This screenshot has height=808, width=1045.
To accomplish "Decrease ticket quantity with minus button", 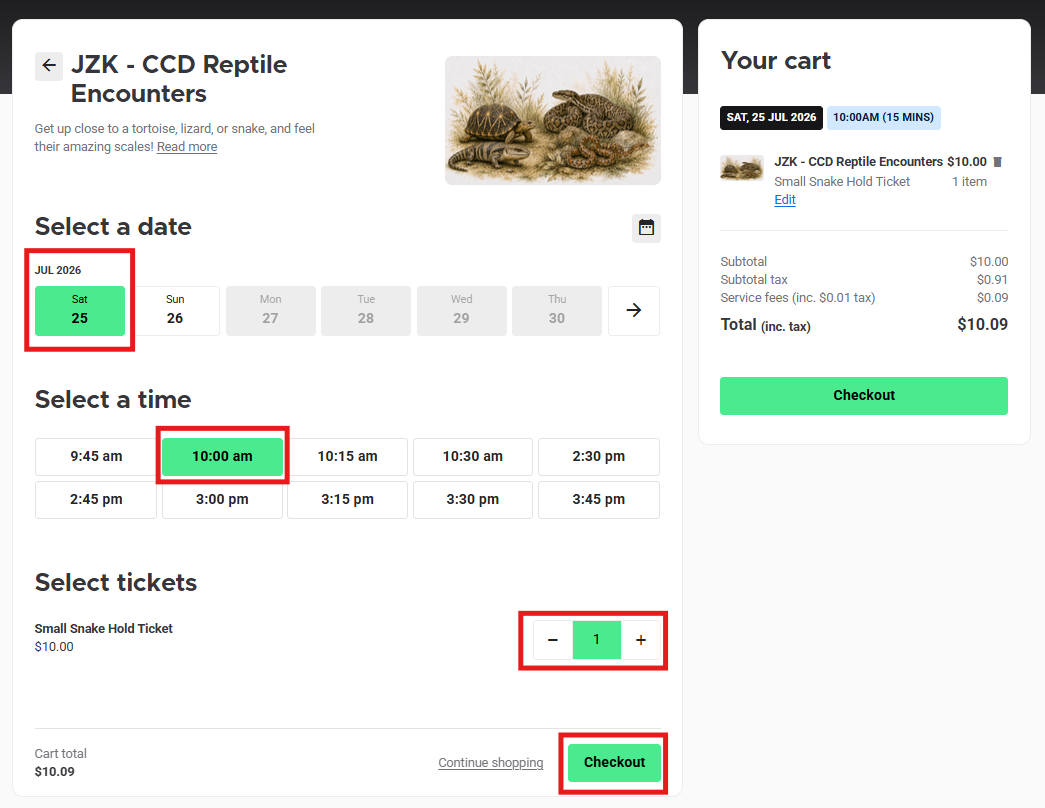I will pyautogui.click(x=552, y=640).
